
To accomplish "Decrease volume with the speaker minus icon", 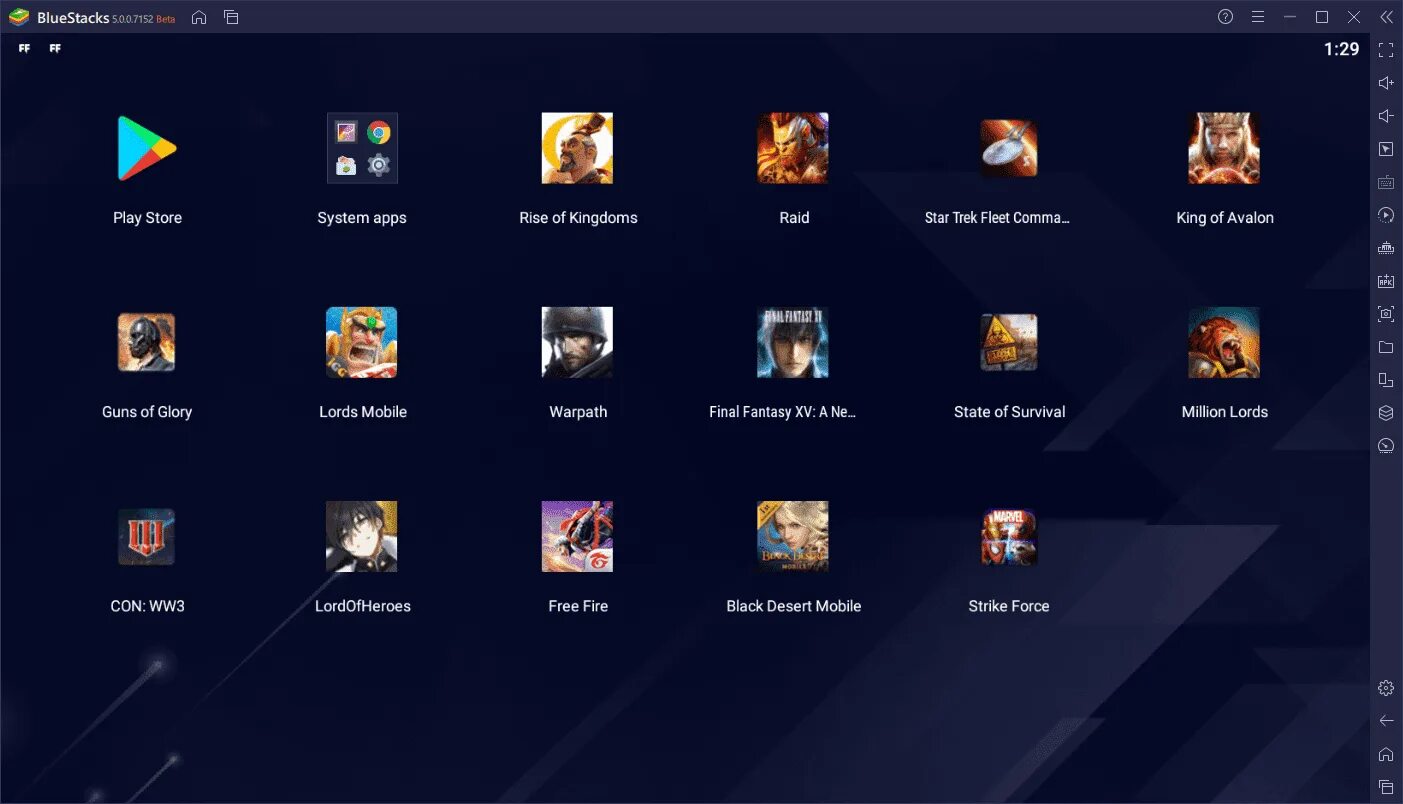I will click(1386, 116).
